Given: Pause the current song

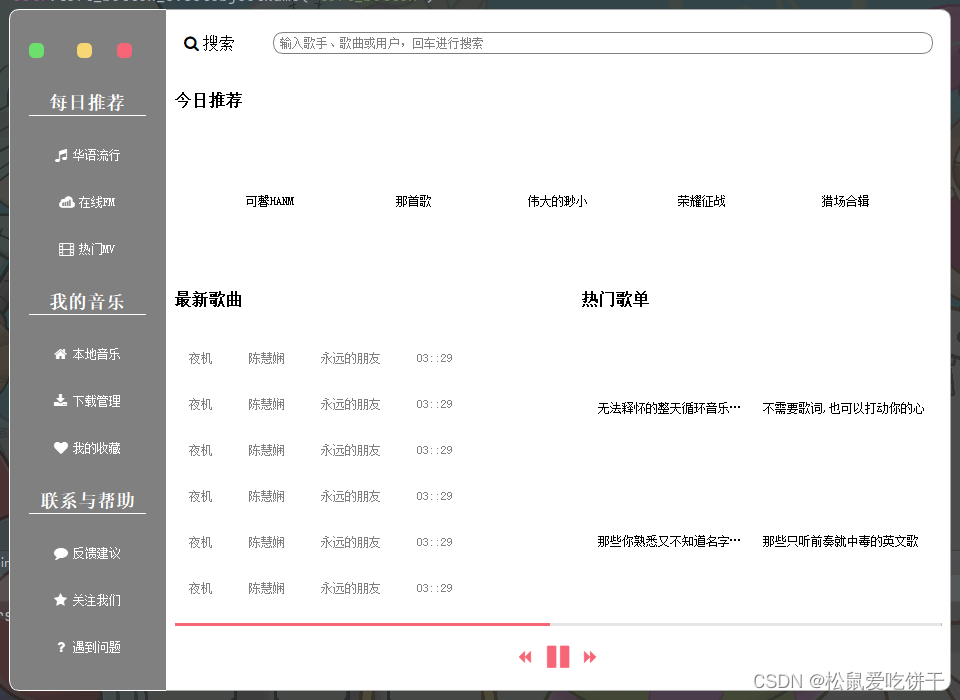Looking at the screenshot, I should point(558,657).
